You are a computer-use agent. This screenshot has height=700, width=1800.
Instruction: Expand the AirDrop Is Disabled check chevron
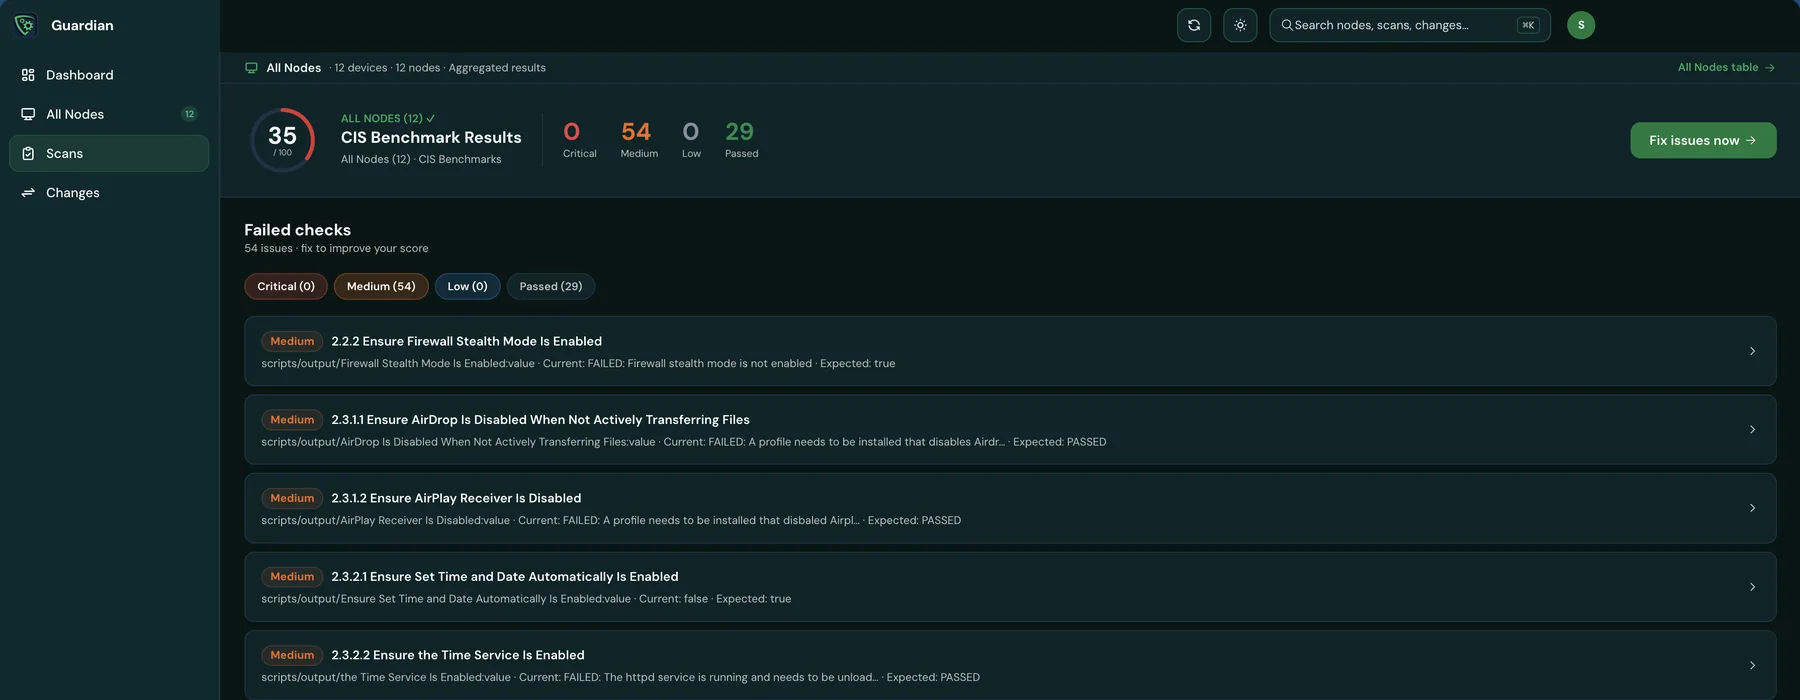coord(1752,430)
